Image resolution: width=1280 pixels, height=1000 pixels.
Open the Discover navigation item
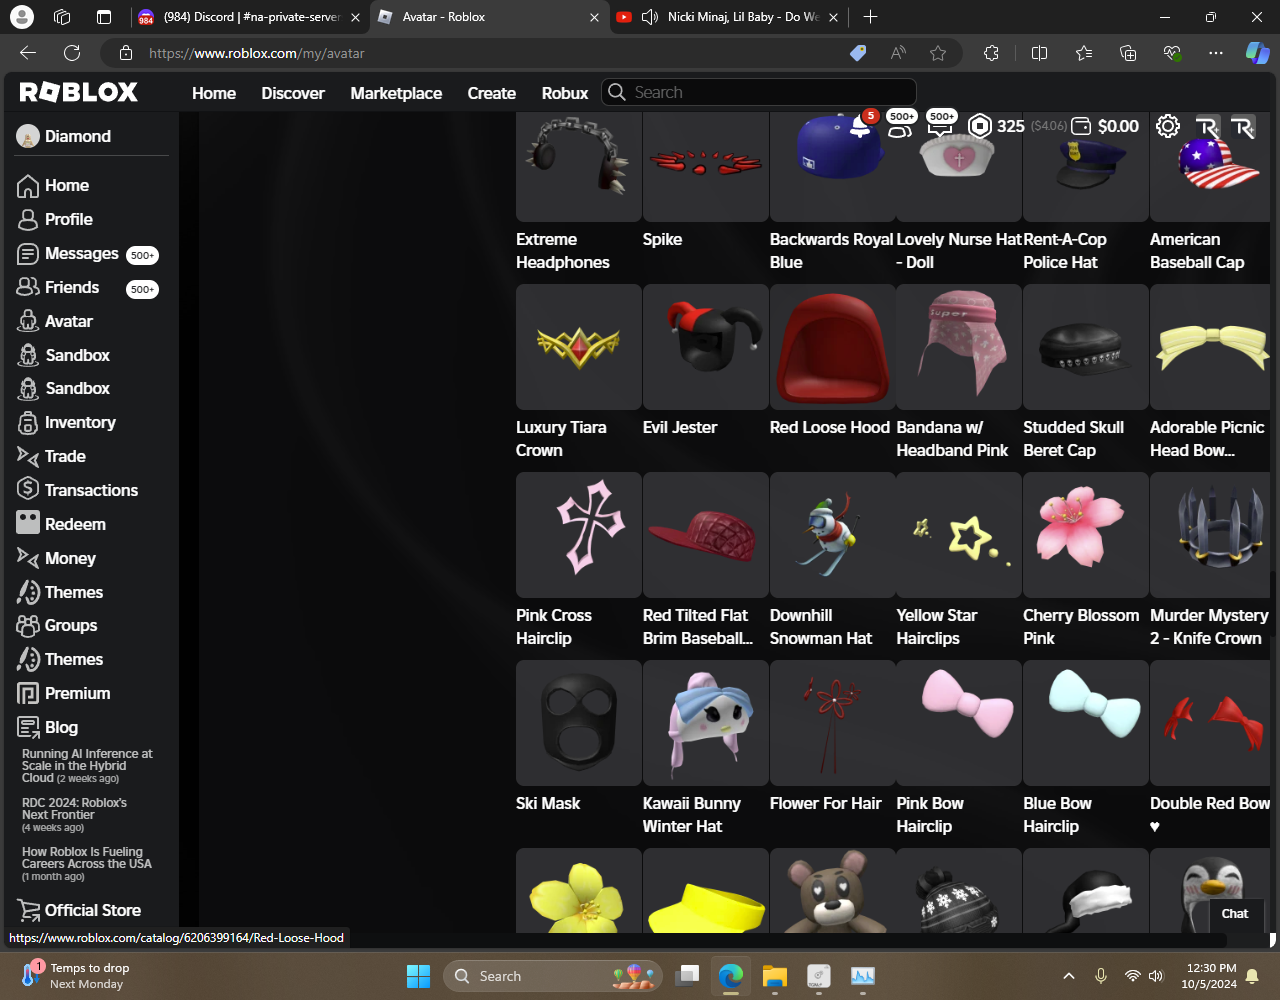pyautogui.click(x=293, y=93)
